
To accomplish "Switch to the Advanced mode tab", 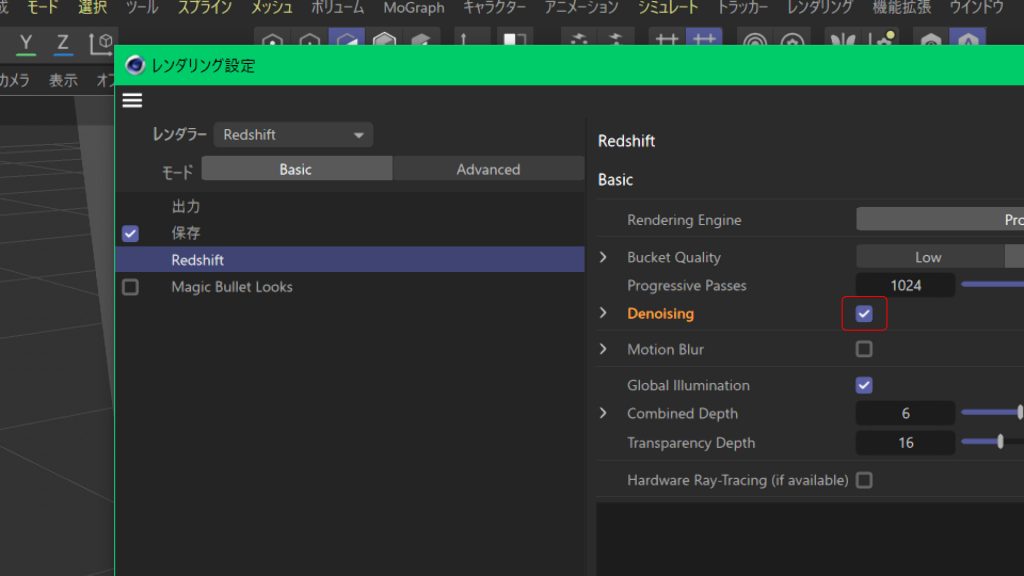I will click(x=488, y=169).
